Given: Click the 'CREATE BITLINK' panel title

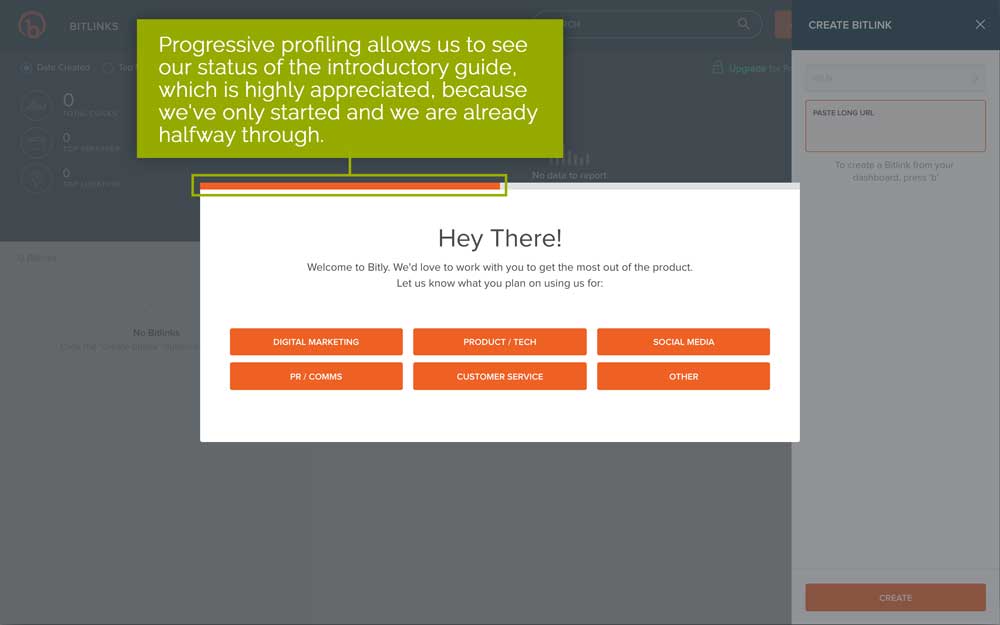Looking at the screenshot, I should coord(849,25).
